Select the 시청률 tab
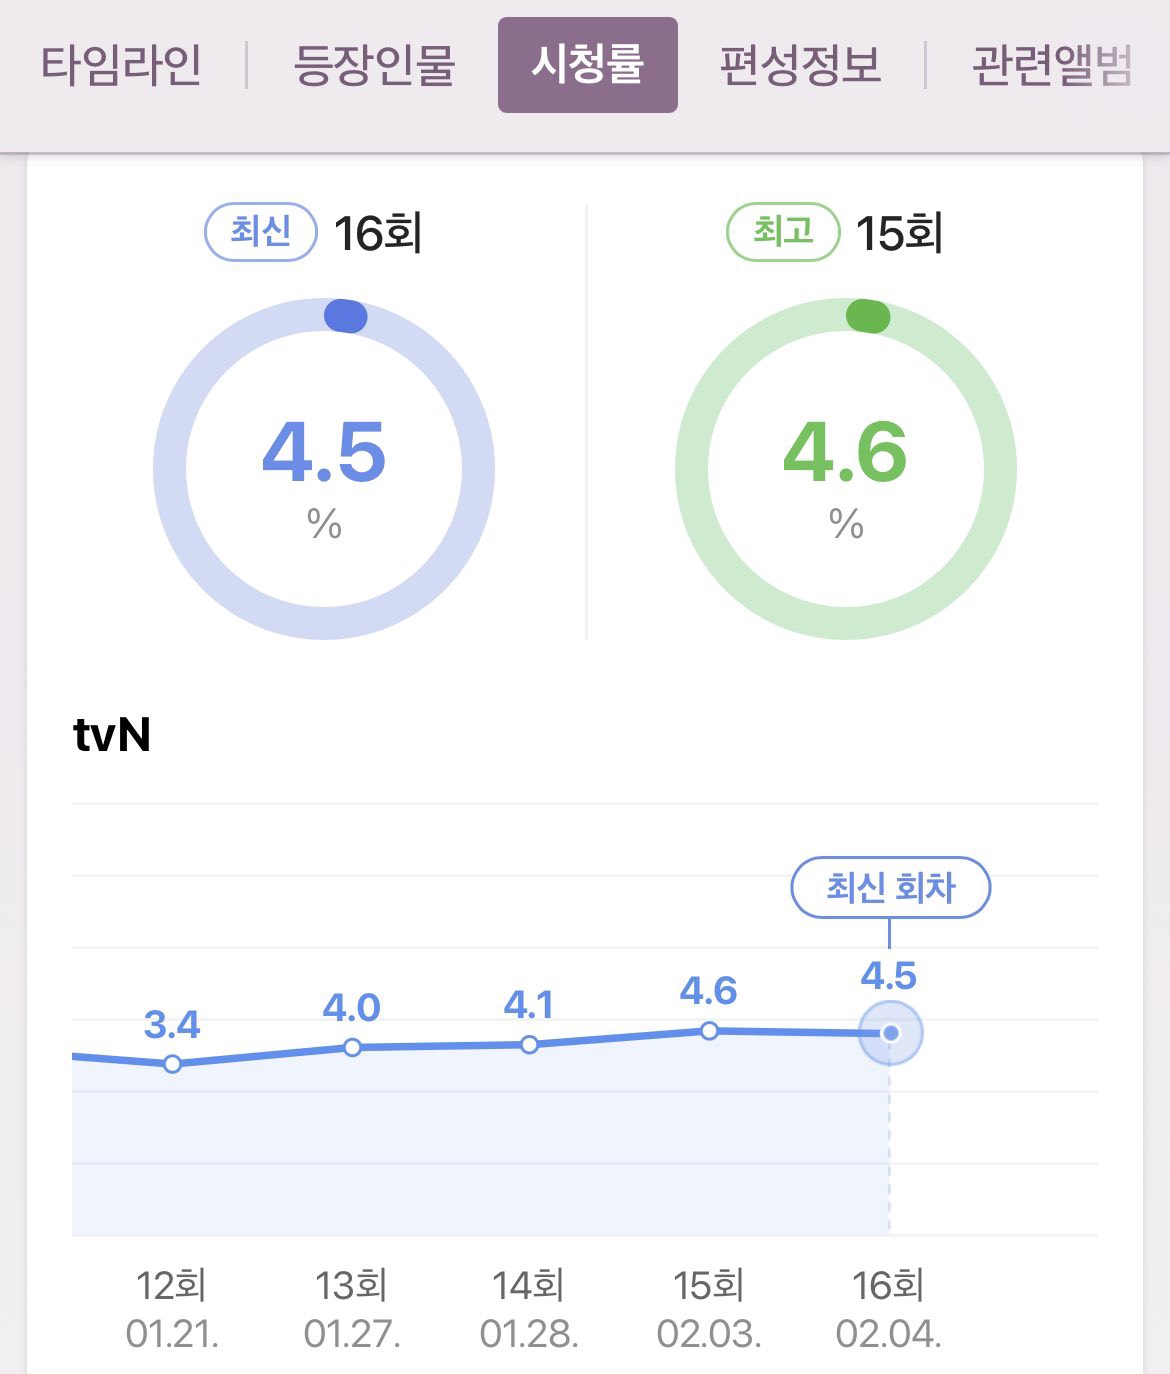 point(588,65)
